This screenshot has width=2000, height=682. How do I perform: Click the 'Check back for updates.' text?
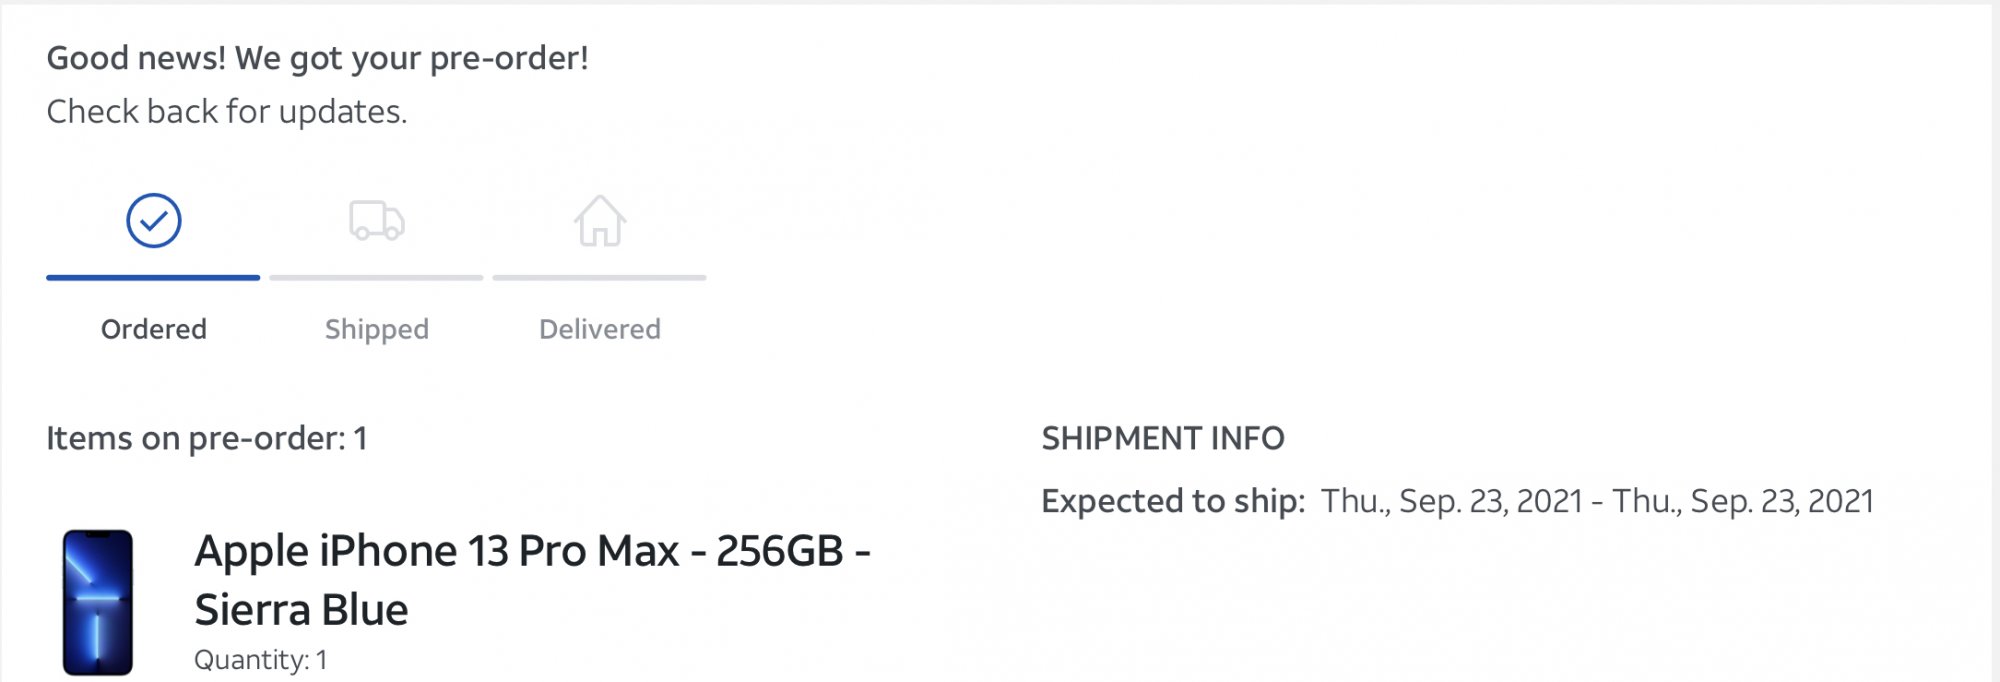[227, 112]
